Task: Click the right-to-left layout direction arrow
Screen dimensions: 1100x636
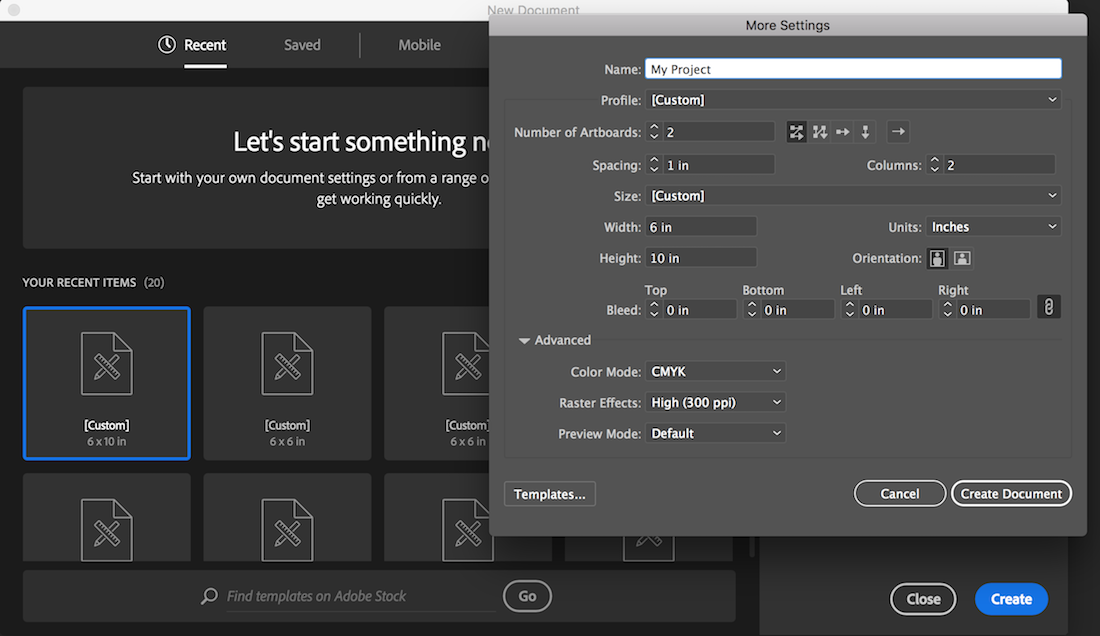Action: coord(897,131)
